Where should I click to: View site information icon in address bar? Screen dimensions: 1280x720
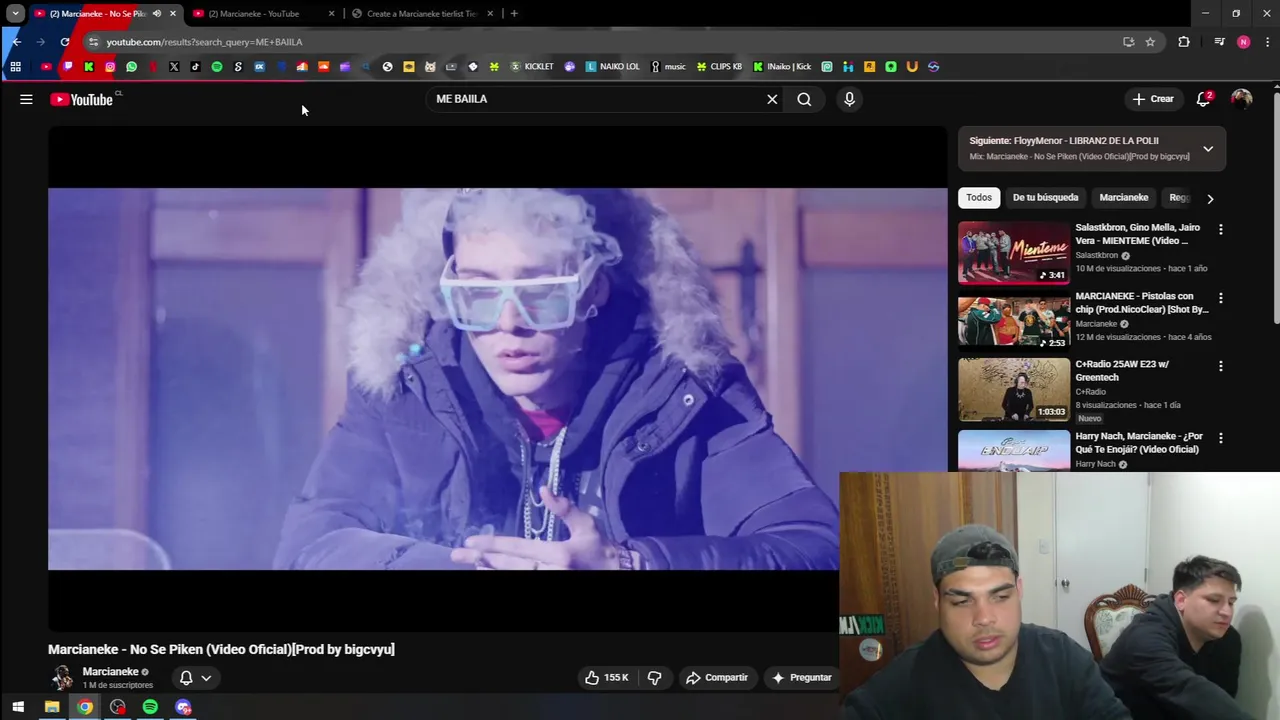coord(93,42)
